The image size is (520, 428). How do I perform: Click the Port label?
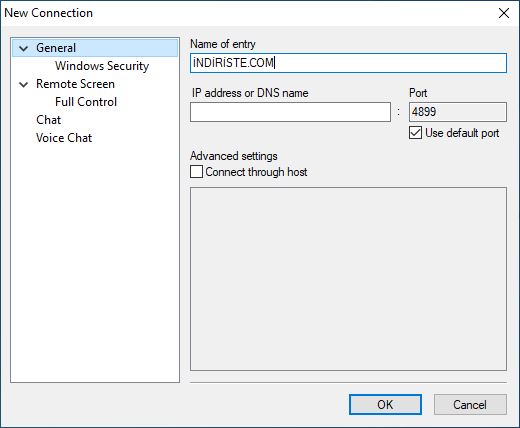418,93
